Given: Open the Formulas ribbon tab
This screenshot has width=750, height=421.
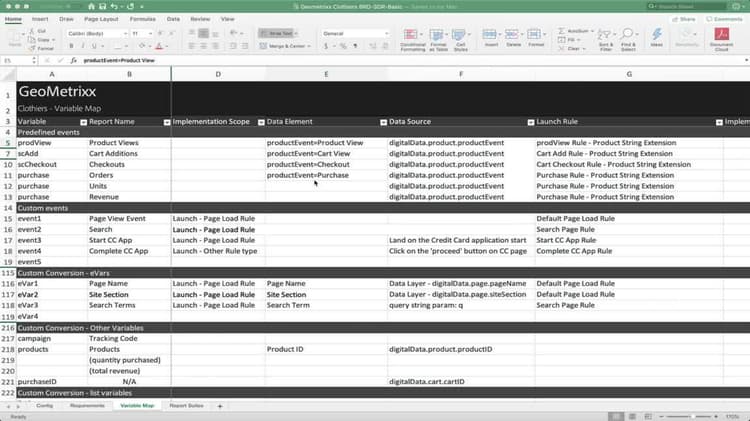Looking at the screenshot, I should pos(143,19).
